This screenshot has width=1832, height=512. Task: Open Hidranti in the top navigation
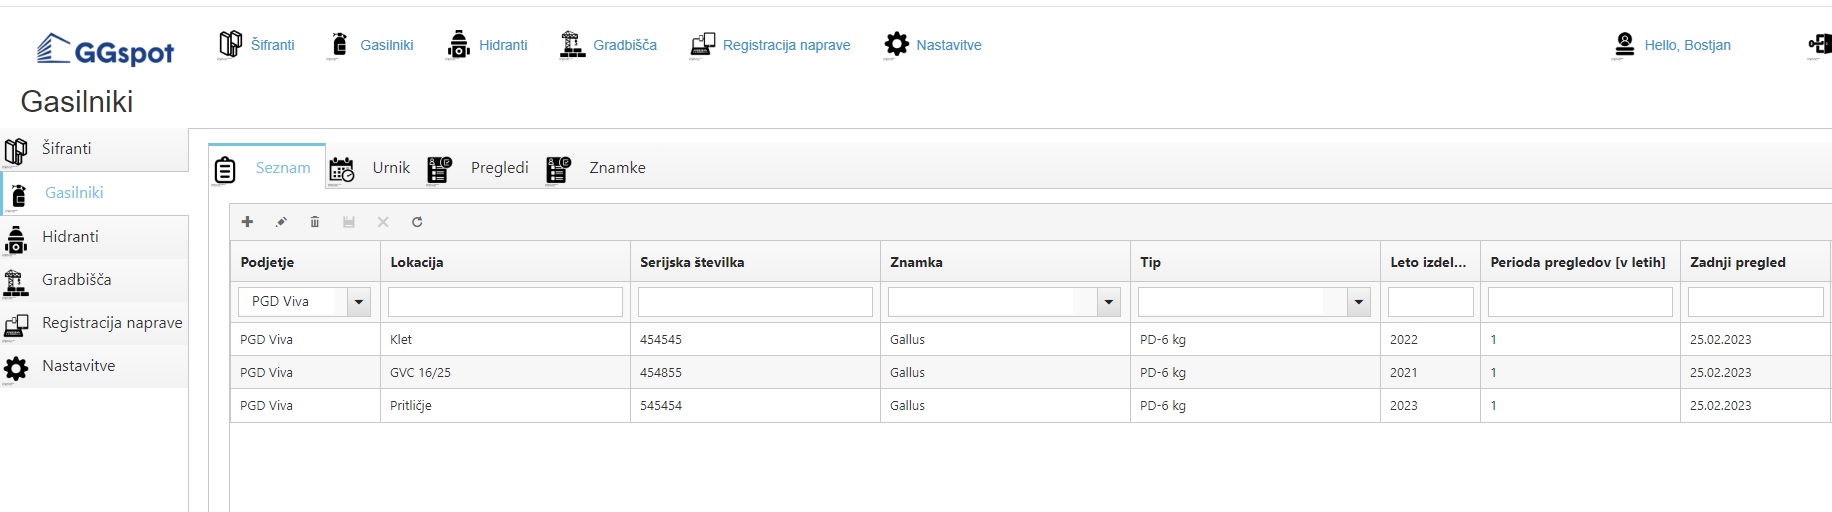tap(488, 45)
